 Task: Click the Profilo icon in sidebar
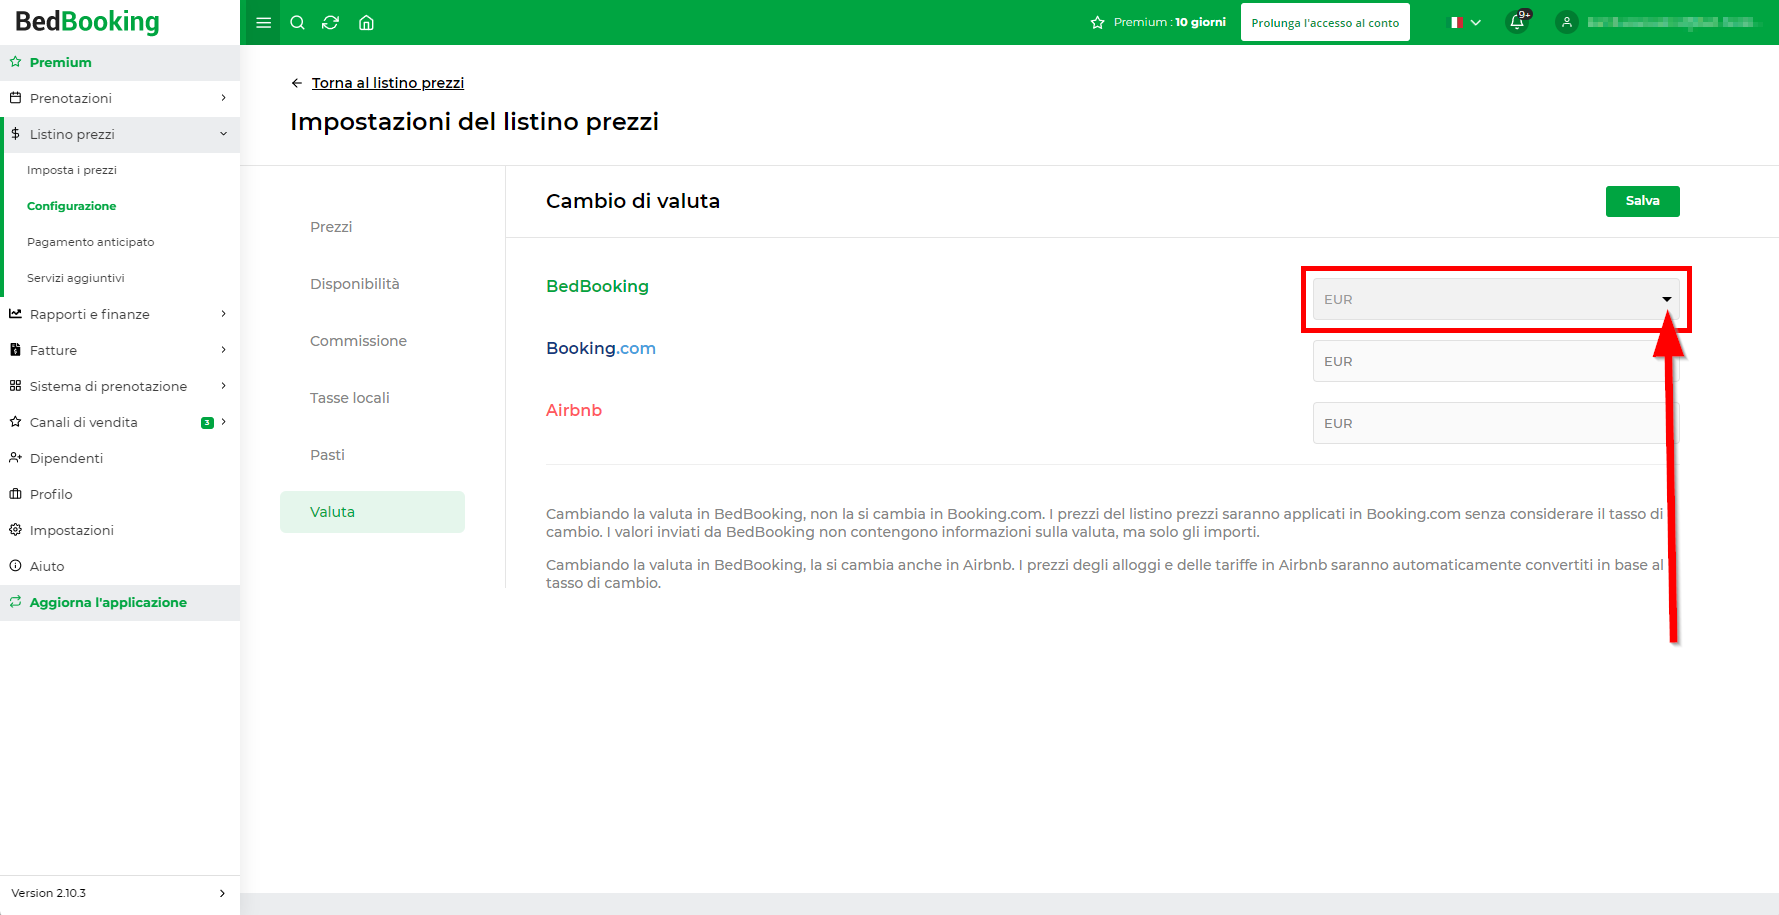tap(15, 494)
